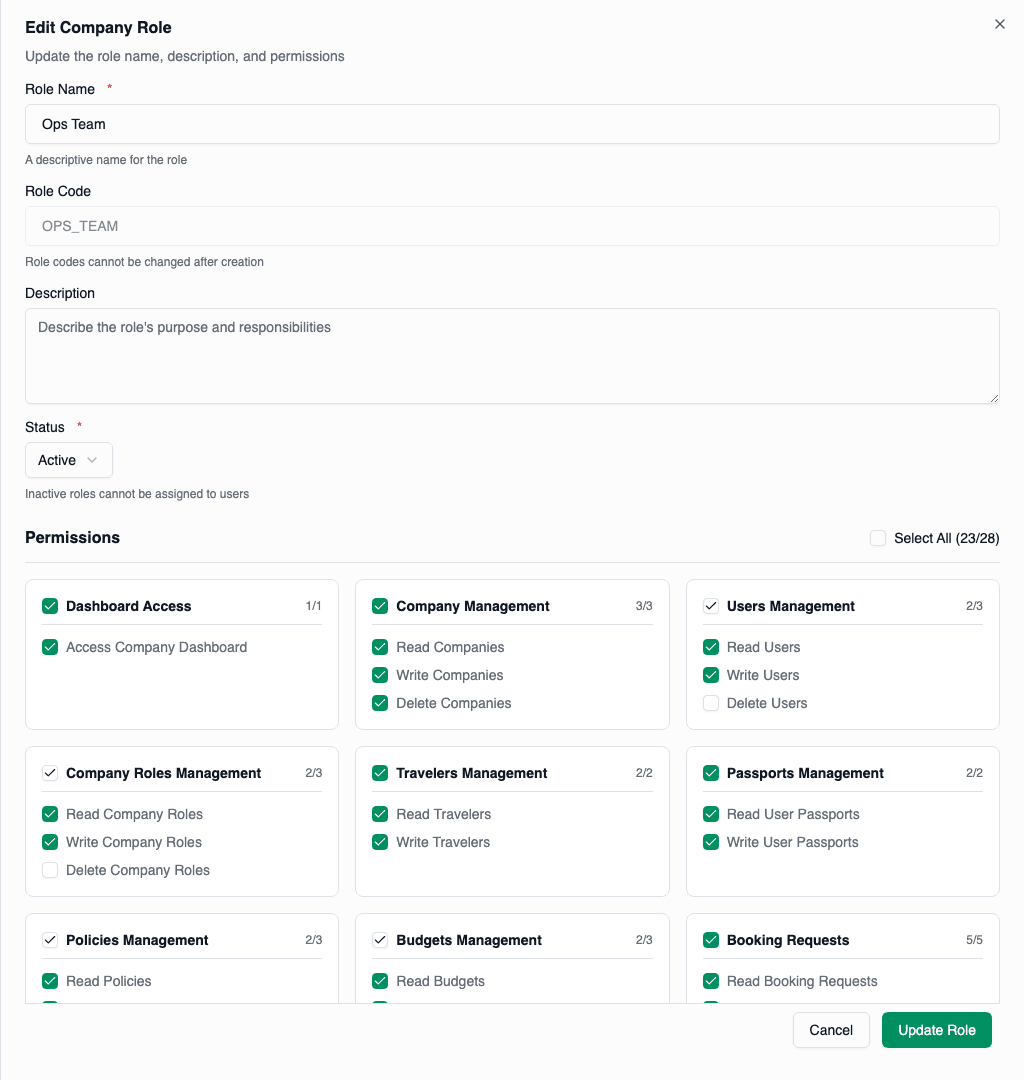Disable the Read Companies permission
This screenshot has width=1024, height=1080.
380,647
